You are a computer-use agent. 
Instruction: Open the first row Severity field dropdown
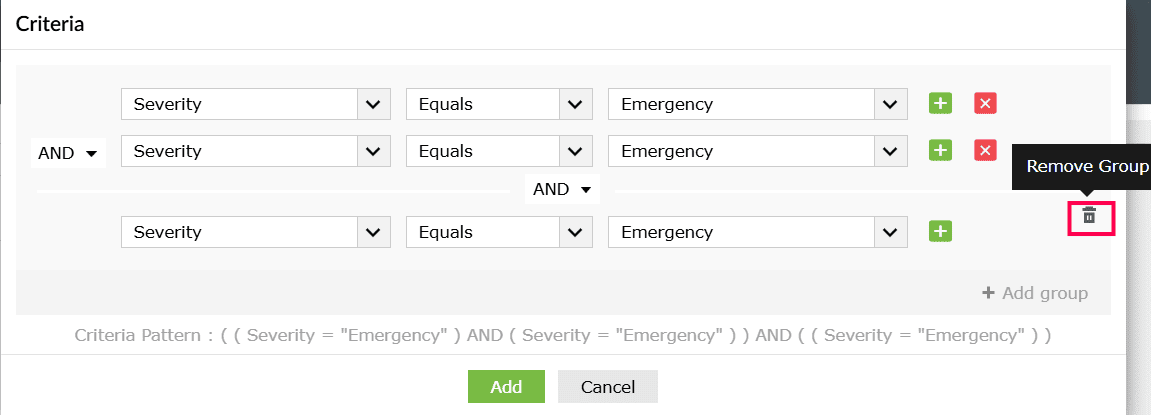point(255,104)
